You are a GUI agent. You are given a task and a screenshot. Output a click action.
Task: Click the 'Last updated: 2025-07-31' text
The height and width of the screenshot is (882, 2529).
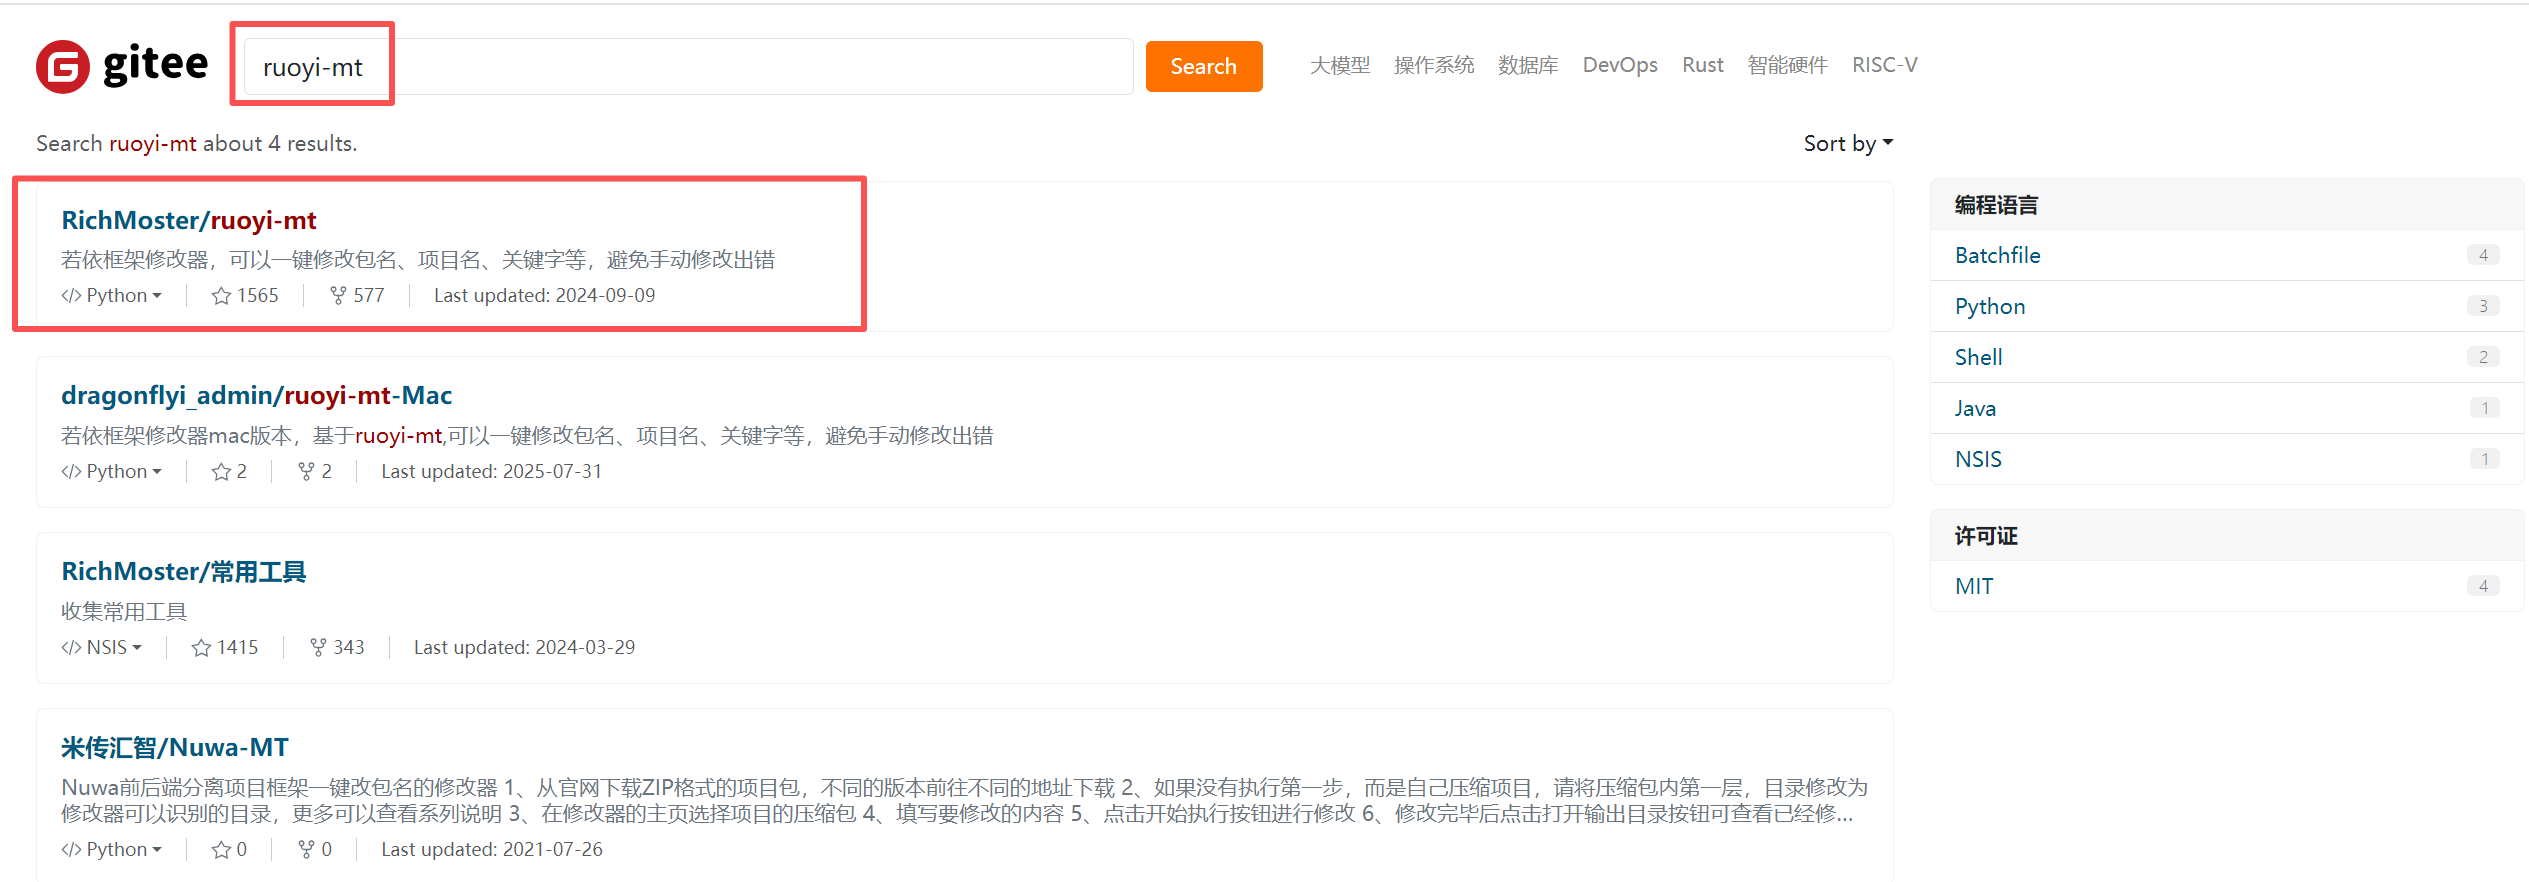pos(491,471)
